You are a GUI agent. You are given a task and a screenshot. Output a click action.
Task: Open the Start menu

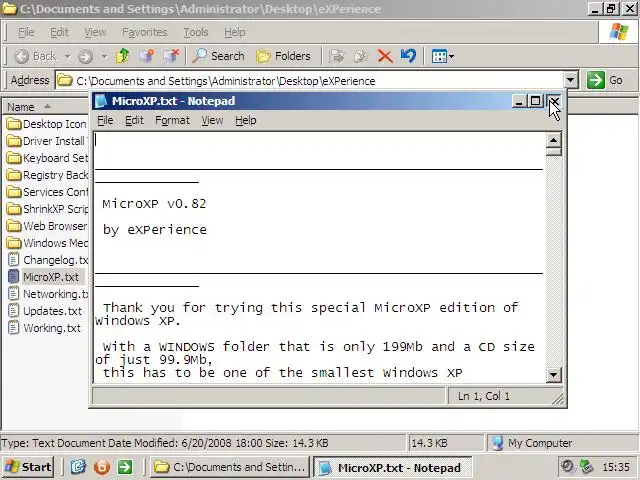point(28,467)
